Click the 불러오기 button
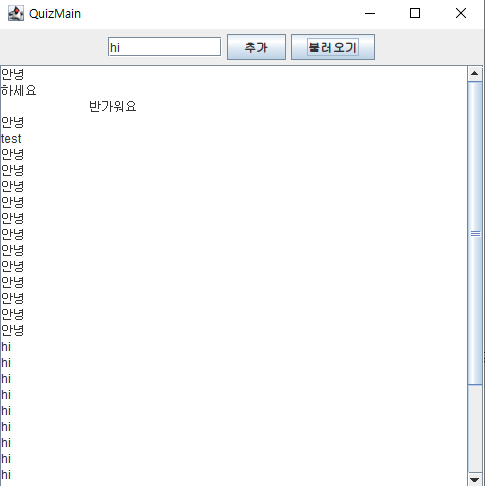Viewport: 485px width, 486px height. 333,47
